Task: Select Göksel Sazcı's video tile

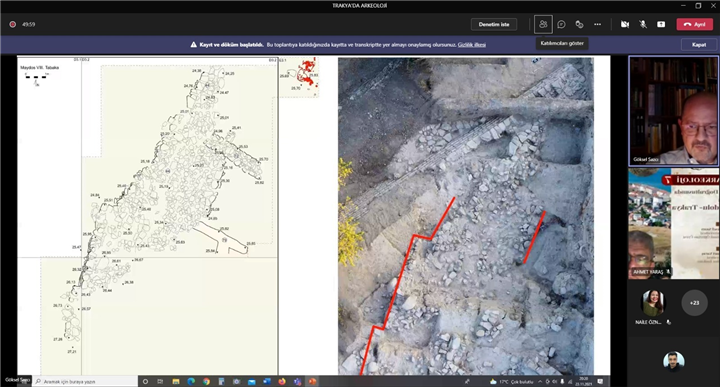Action: [x=673, y=111]
